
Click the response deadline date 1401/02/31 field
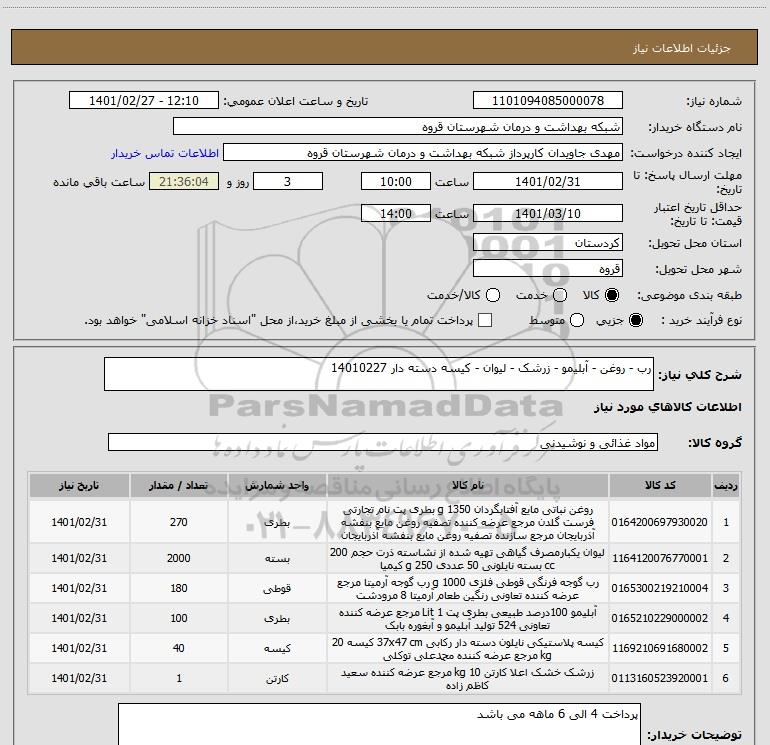(x=548, y=182)
